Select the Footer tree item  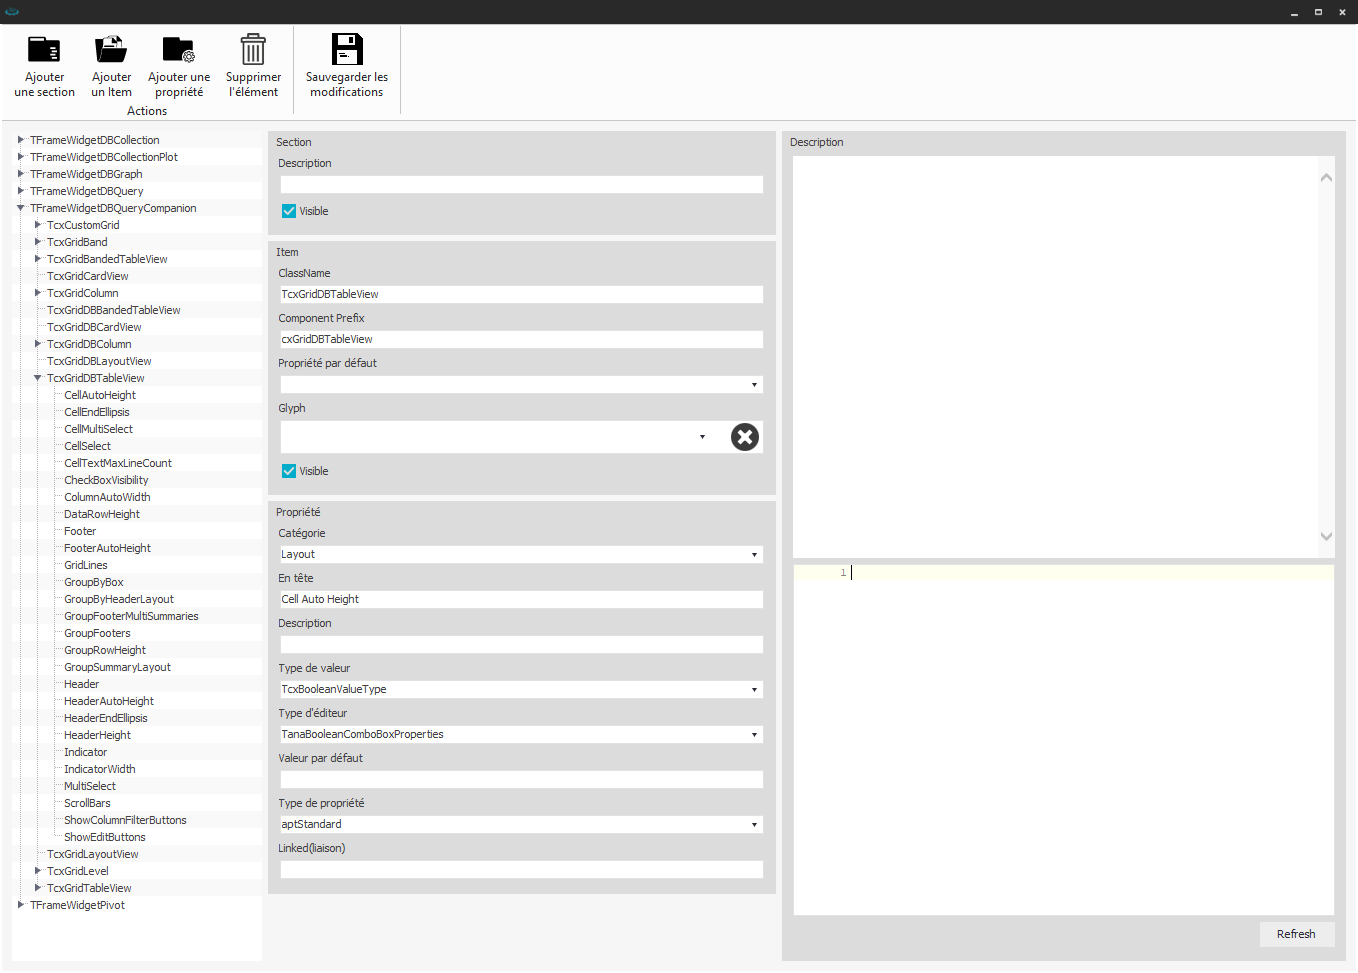tap(80, 531)
